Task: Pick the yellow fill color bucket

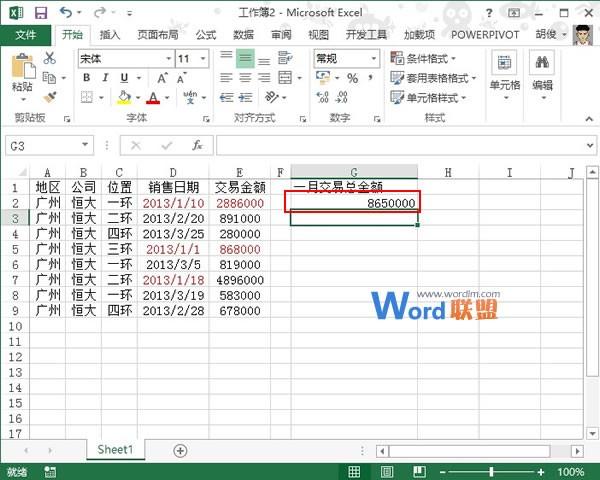Action: click(x=124, y=97)
